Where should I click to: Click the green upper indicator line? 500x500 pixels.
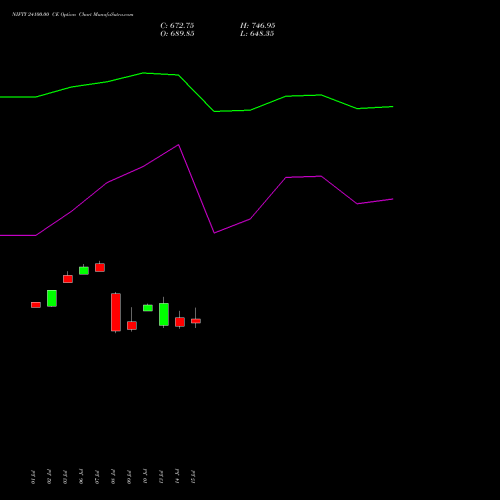pyautogui.click(x=197, y=93)
